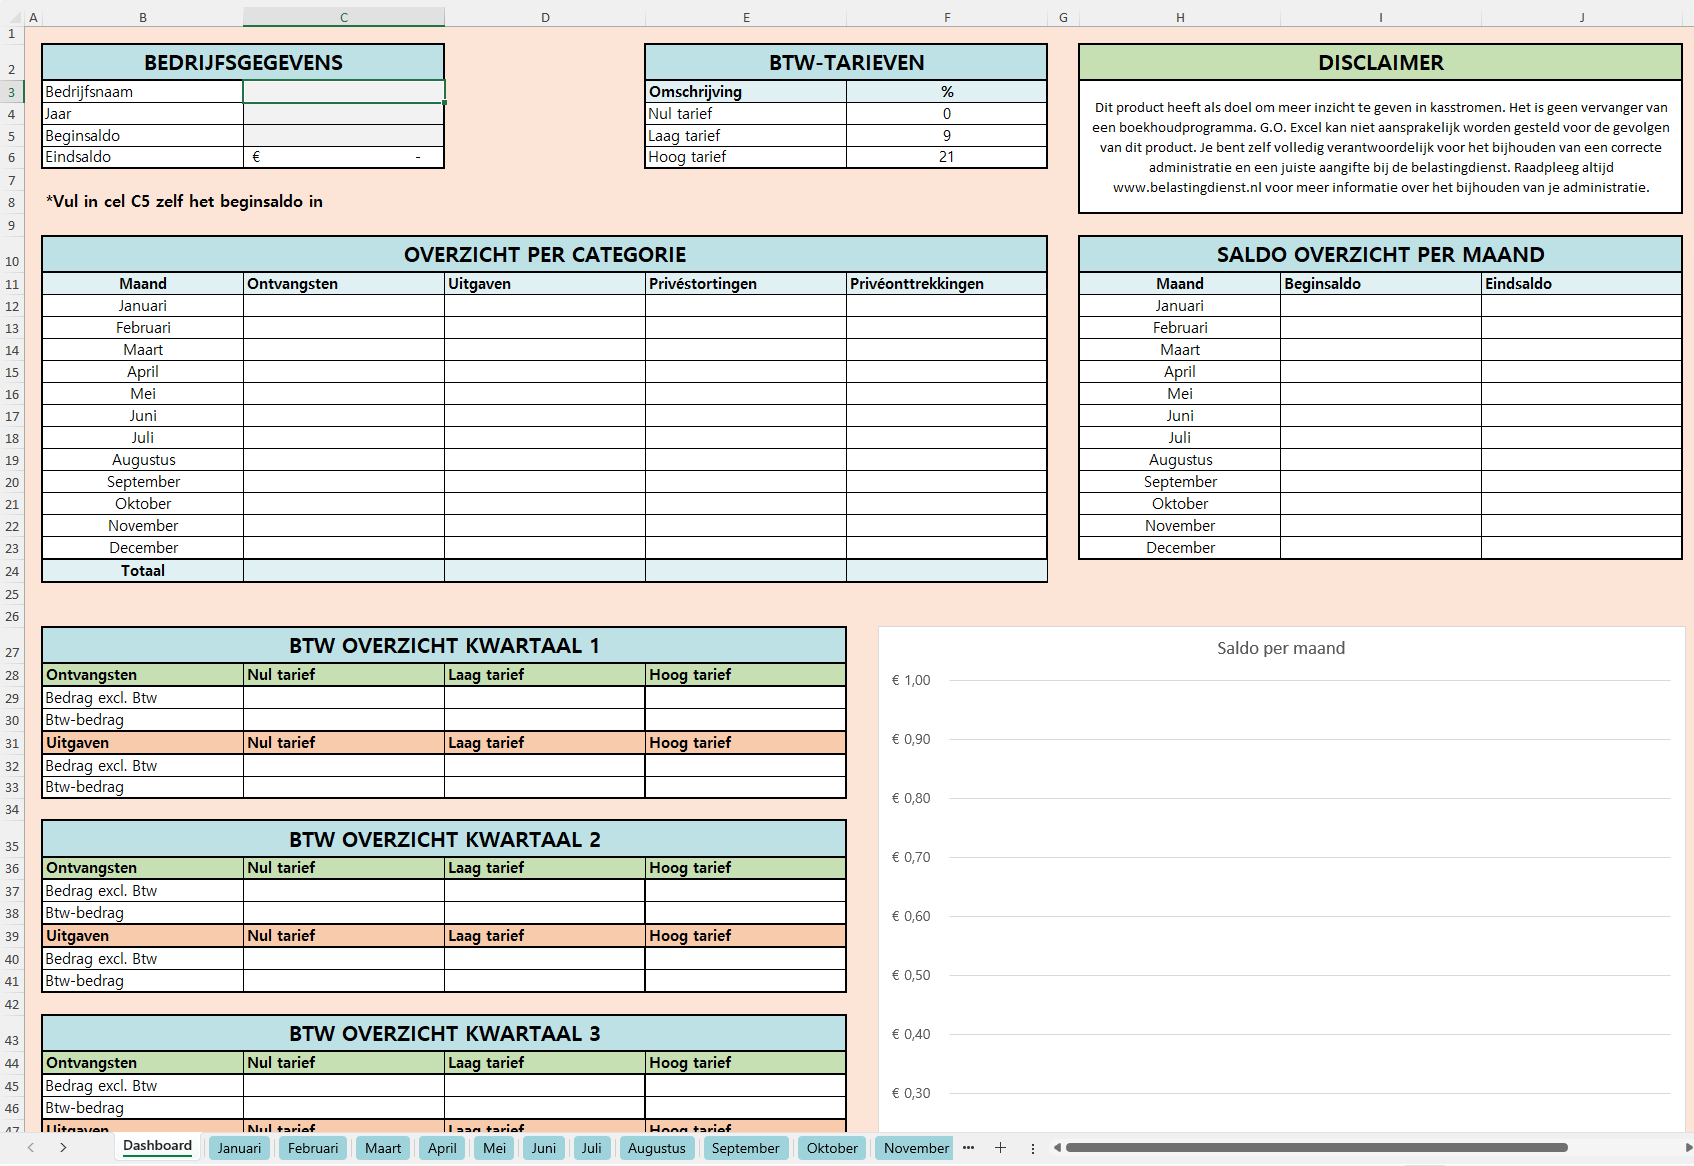Click the left sheet navigation arrow
Viewport: 1694px width, 1166px height.
click(x=30, y=1148)
